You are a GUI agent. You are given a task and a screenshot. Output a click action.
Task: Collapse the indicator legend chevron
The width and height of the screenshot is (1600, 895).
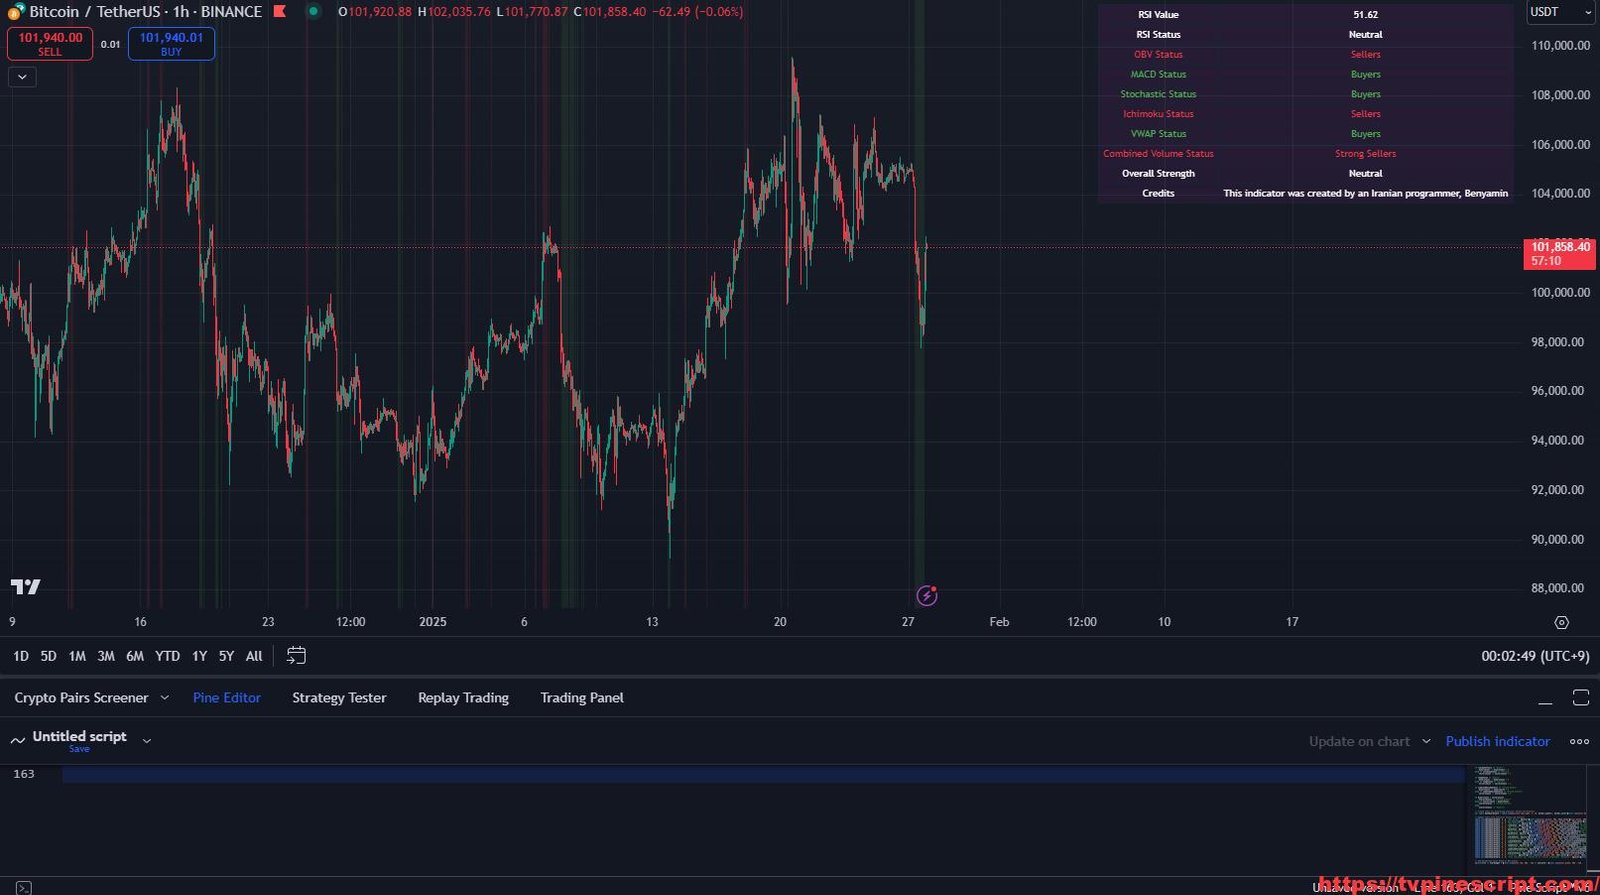tap(22, 77)
